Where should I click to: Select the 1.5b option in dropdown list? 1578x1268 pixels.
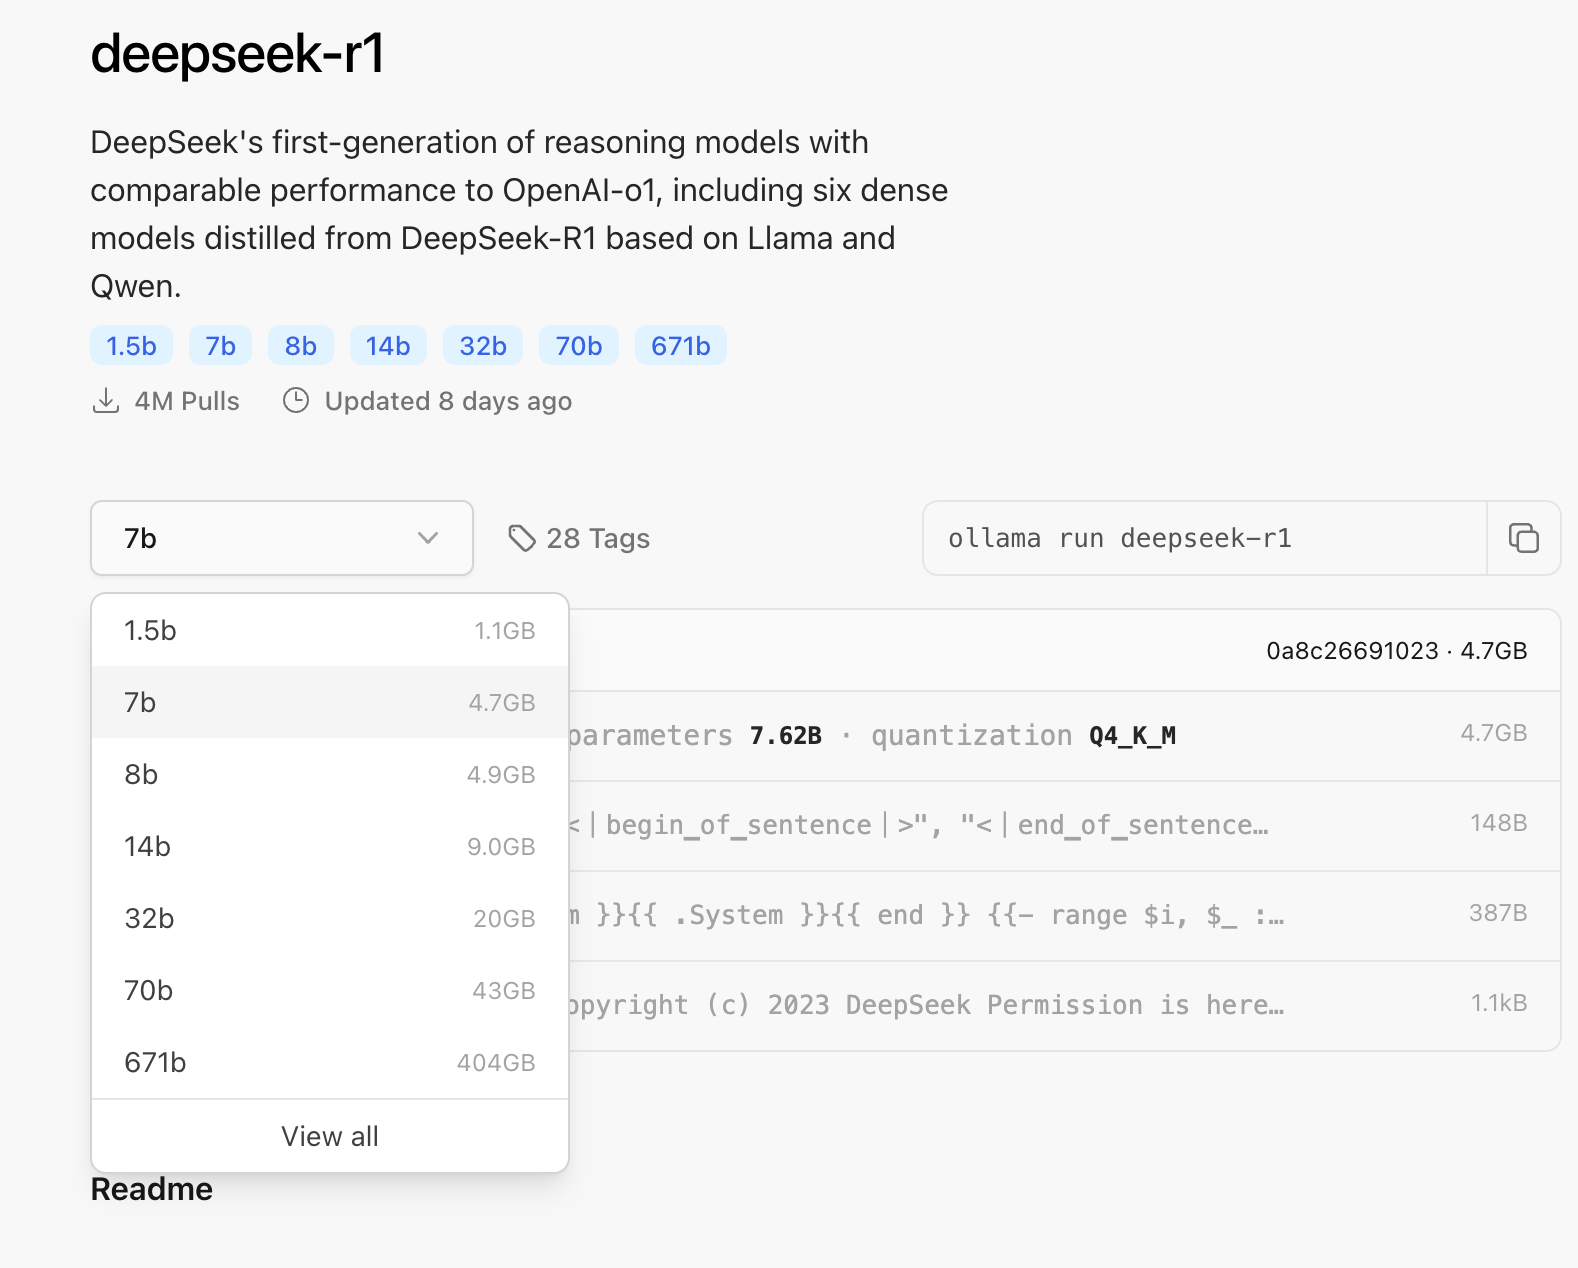tap(330, 631)
